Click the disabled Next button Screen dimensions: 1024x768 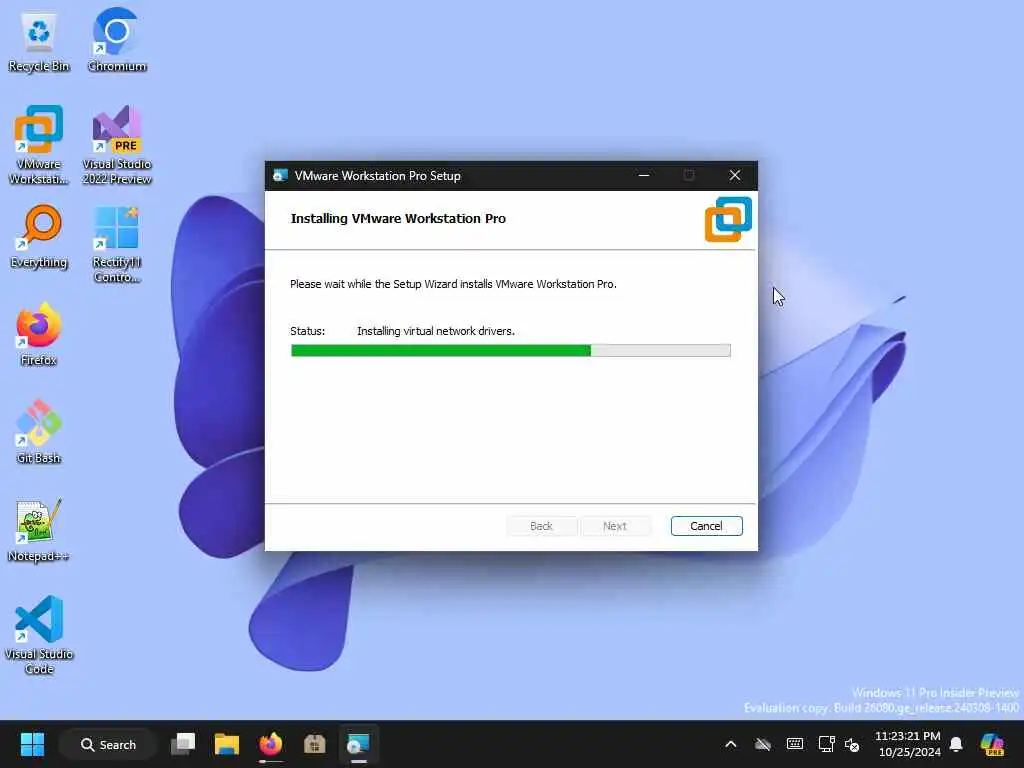[615, 526]
